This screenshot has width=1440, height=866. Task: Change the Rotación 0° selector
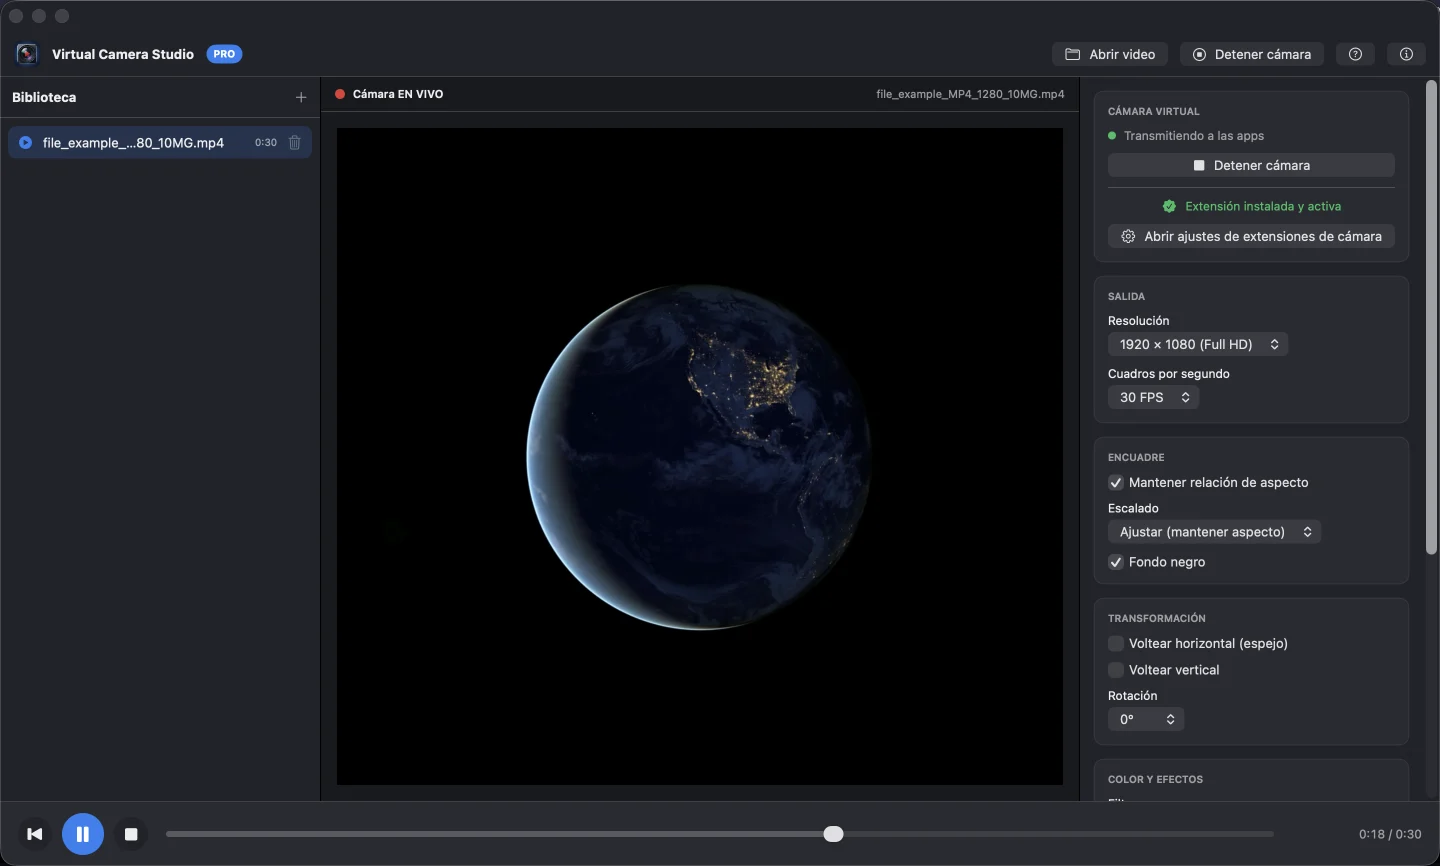point(1146,719)
